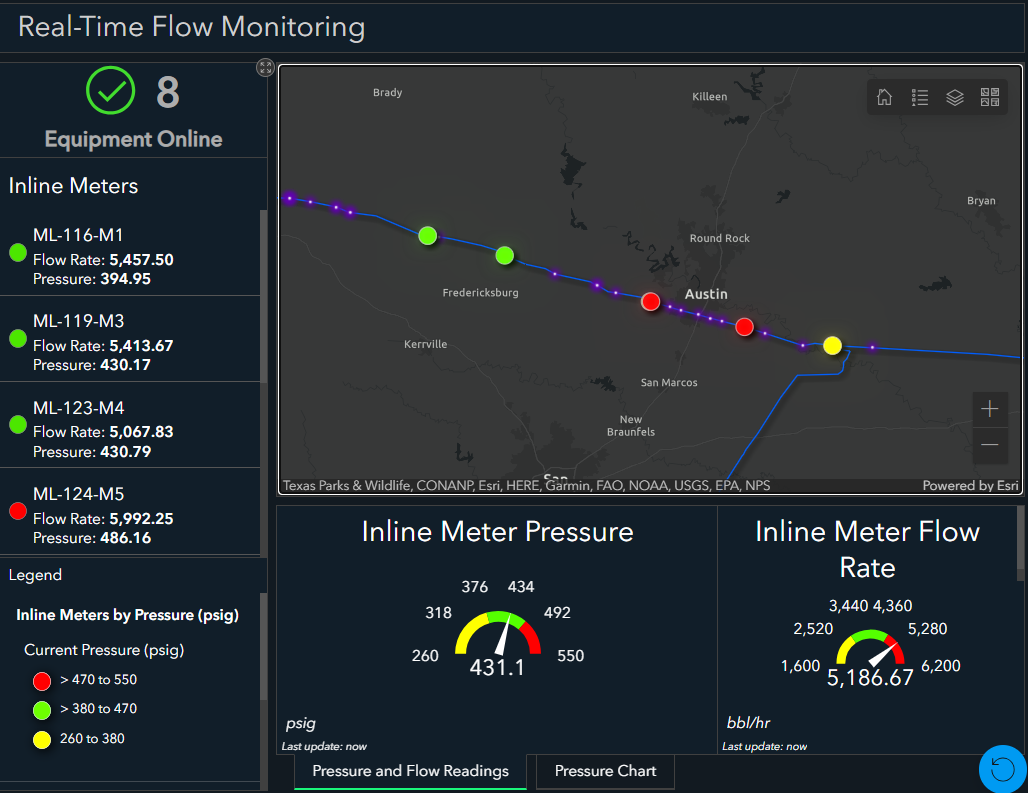Click the Inline Meters by Pressure (psig) heading
The image size is (1028, 793).
127,615
